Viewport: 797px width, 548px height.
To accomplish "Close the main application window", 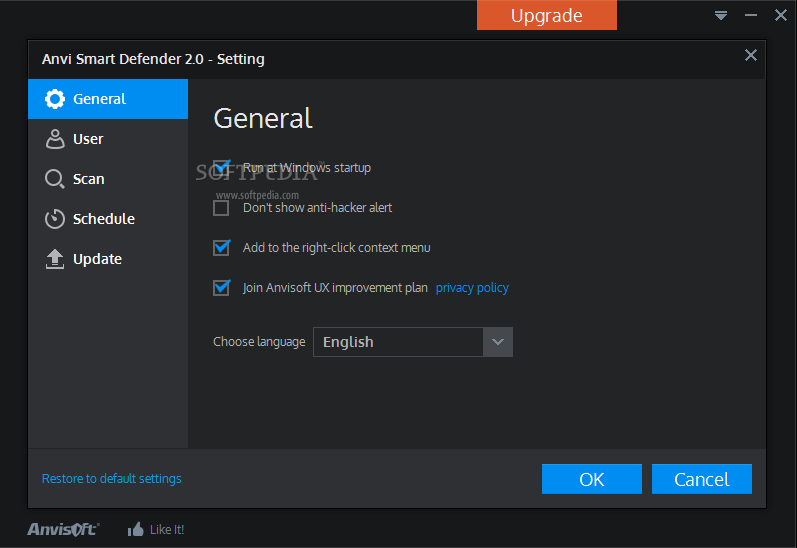I will click(781, 15).
